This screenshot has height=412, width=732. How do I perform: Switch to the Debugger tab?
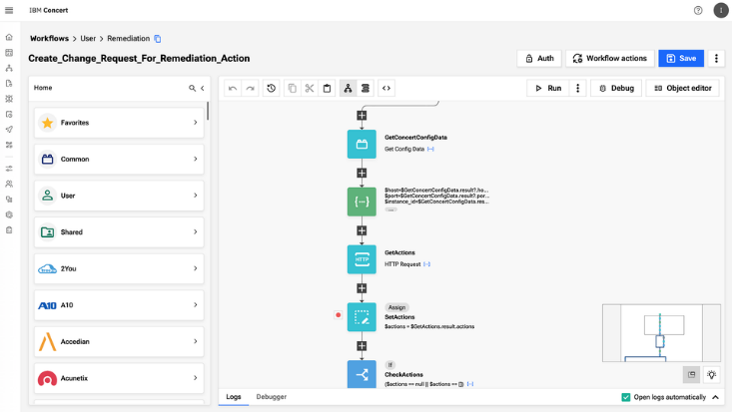(x=271, y=397)
